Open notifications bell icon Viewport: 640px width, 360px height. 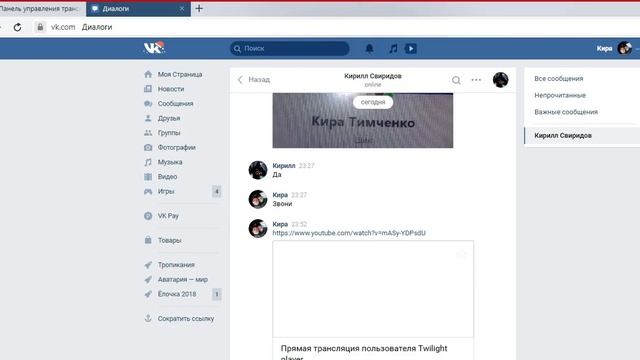click(x=369, y=49)
